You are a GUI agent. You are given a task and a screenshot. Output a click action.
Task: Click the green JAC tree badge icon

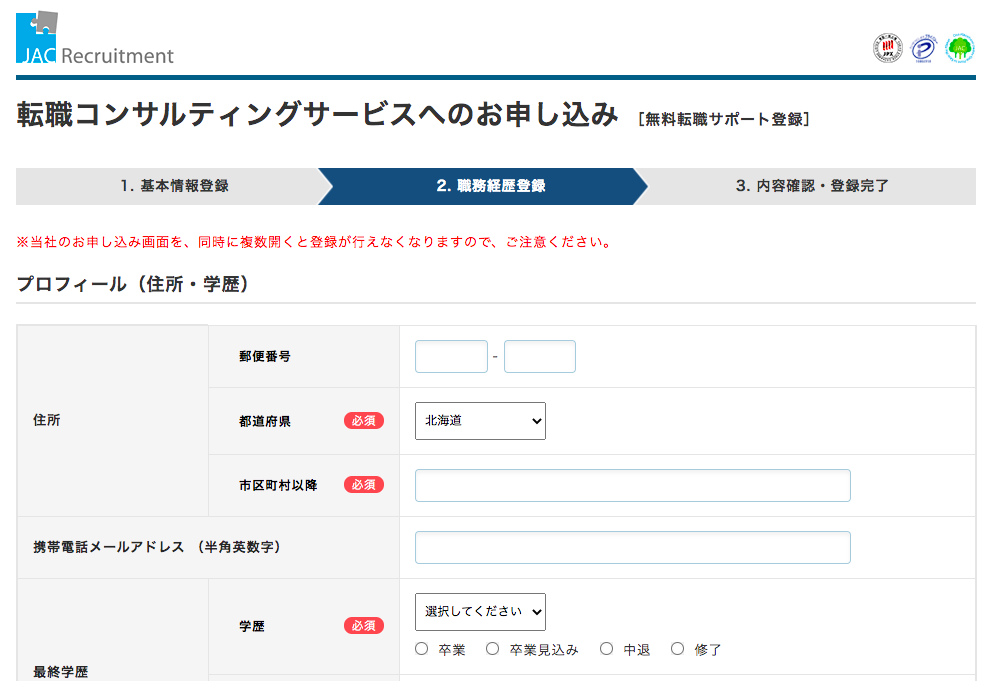pos(959,48)
